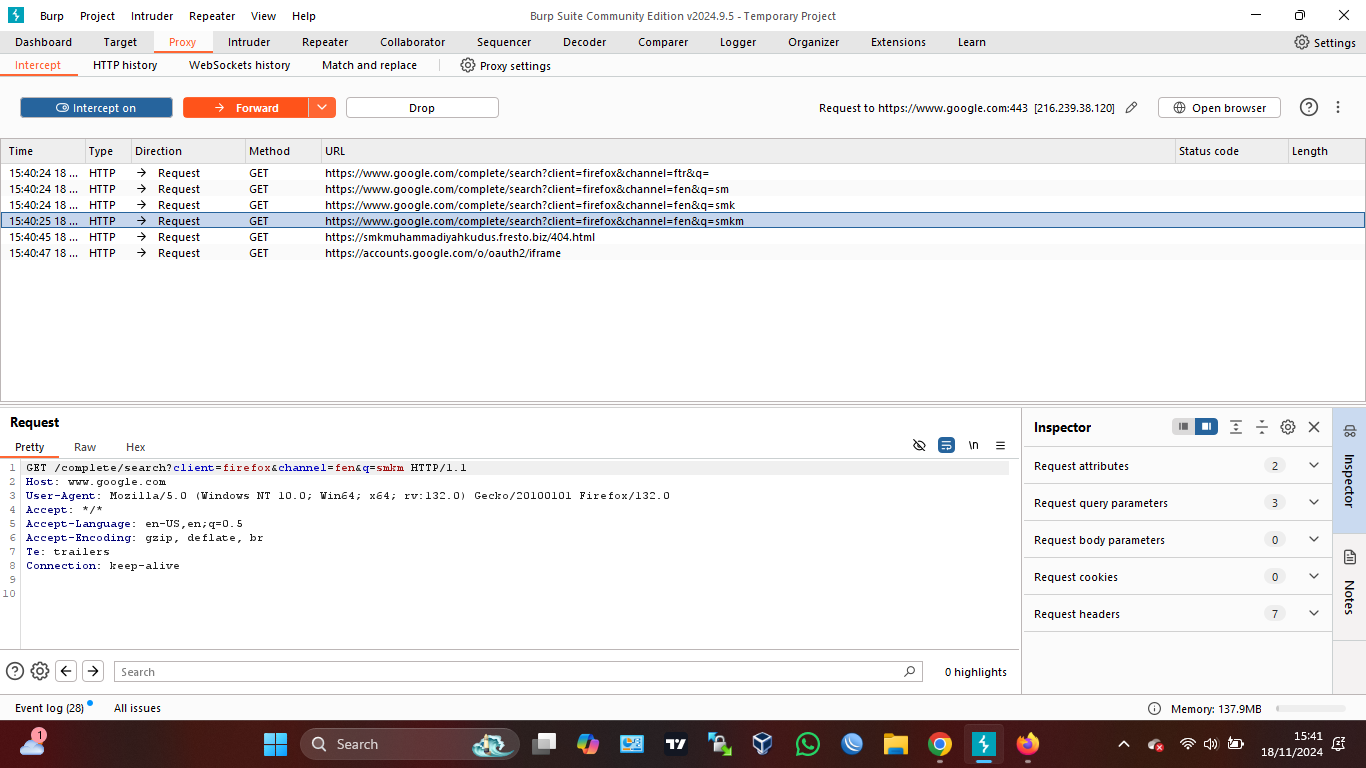The width and height of the screenshot is (1366, 768).
Task: Open Firefox from the taskbar
Action: [x=1027, y=744]
